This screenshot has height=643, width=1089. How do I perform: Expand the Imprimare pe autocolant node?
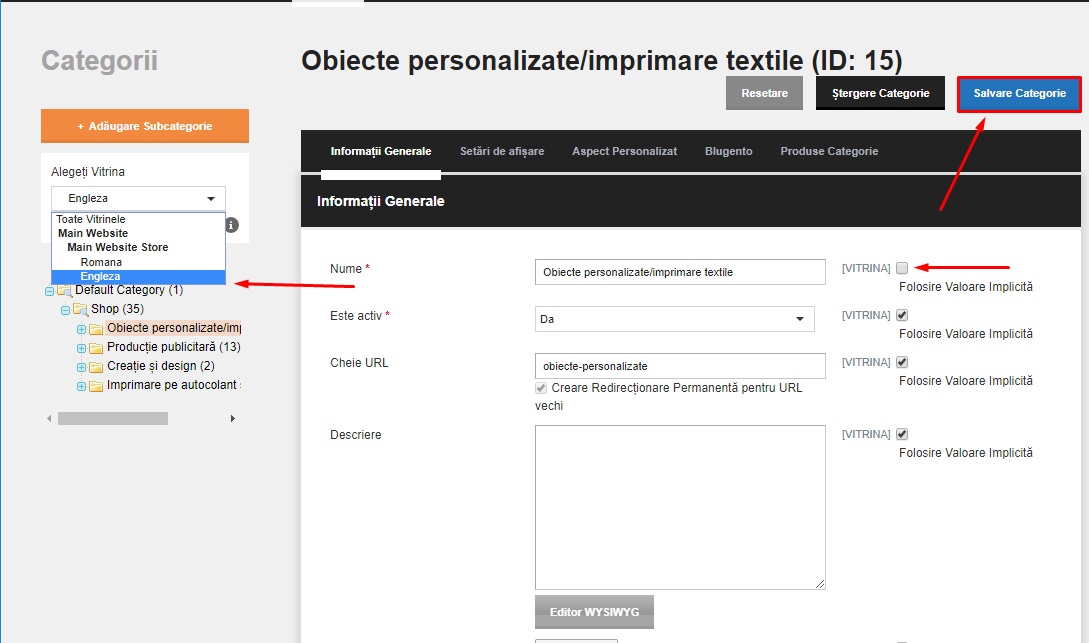coord(81,386)
